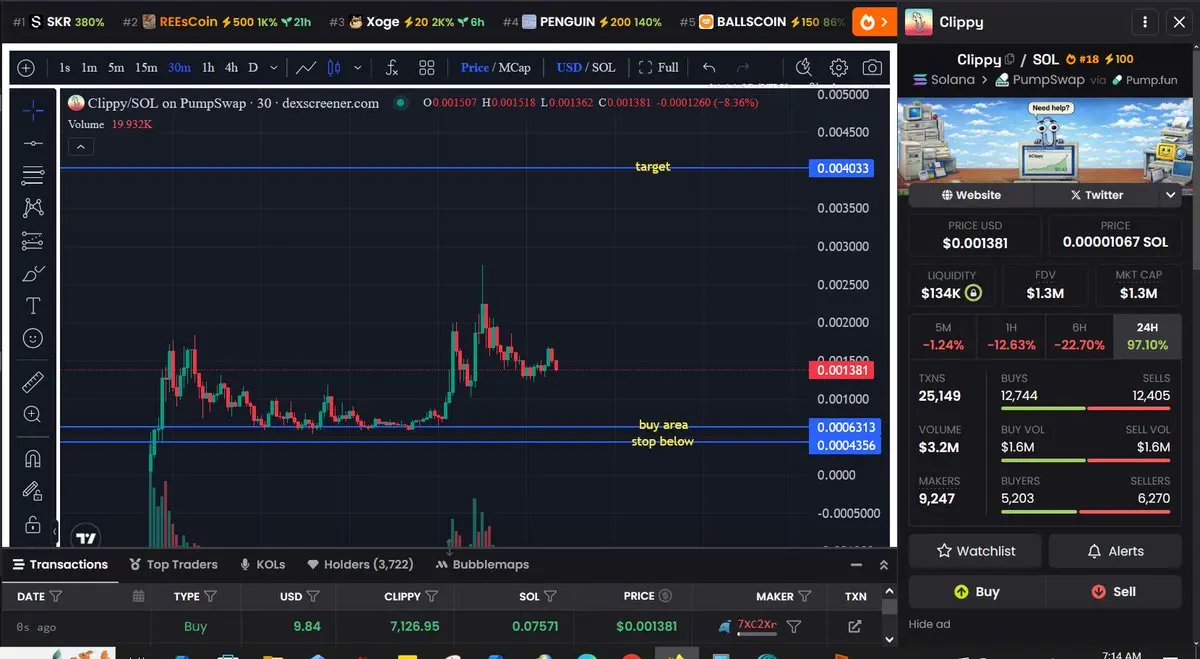This screenshot has height=659, width=1200.
Task: Activate the zoom in tool
Action: tap(33, 415)
